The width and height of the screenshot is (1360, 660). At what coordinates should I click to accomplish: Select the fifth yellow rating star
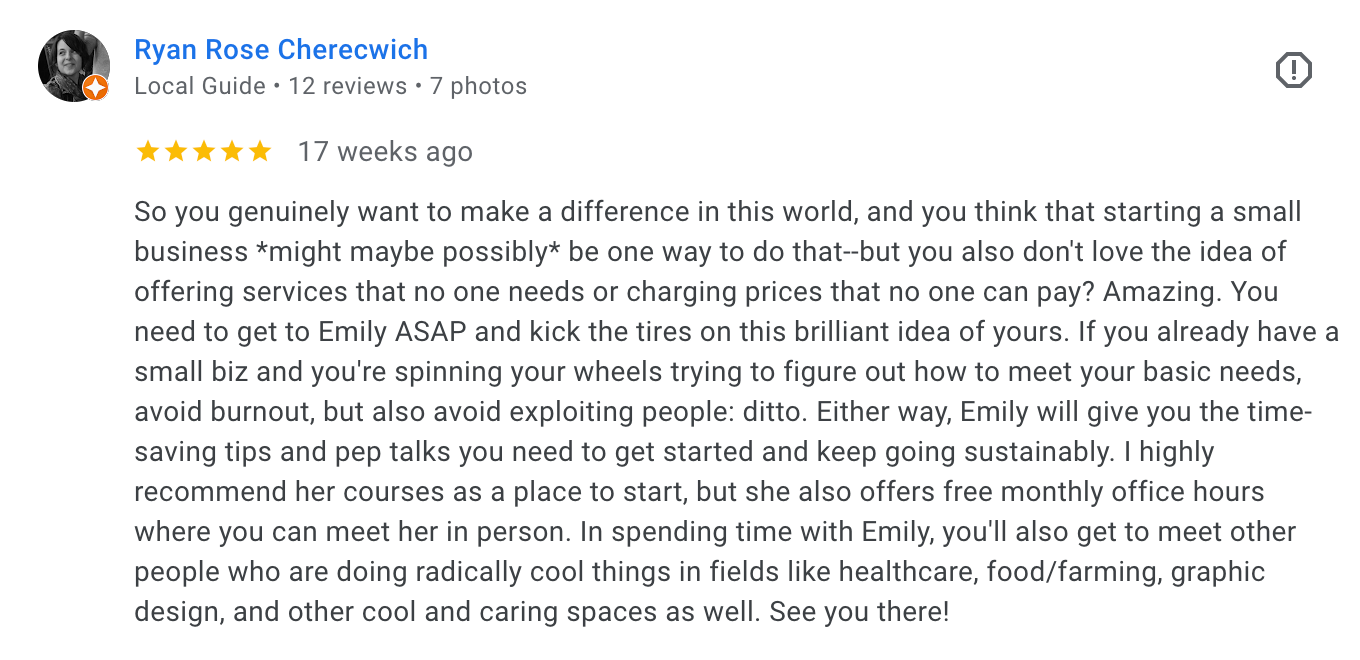(260, 152)
